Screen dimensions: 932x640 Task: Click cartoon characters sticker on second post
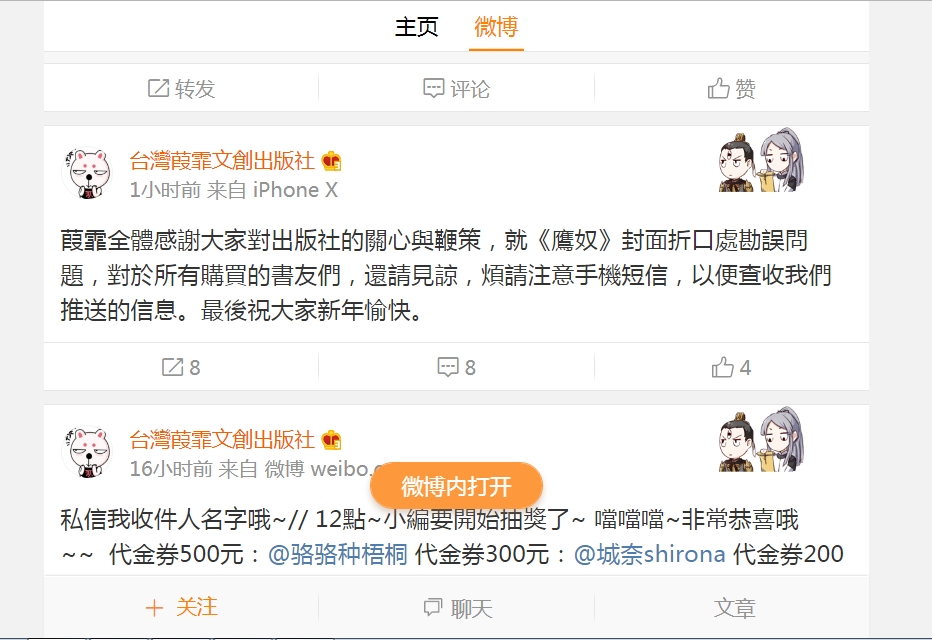pos(761,440)
